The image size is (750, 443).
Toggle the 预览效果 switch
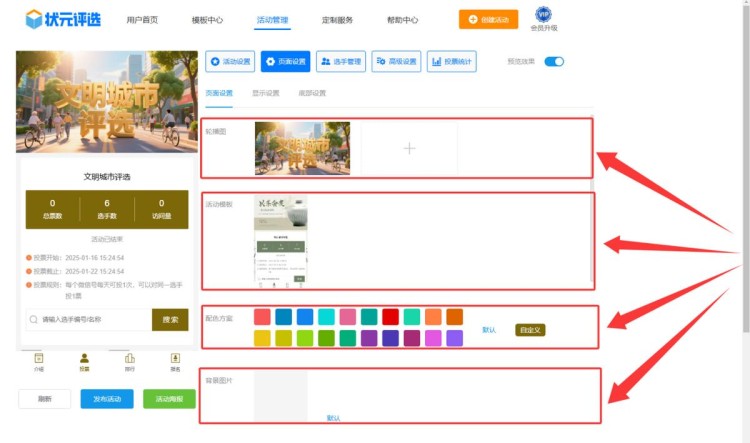pyautogui.click(x=554, y=62)
